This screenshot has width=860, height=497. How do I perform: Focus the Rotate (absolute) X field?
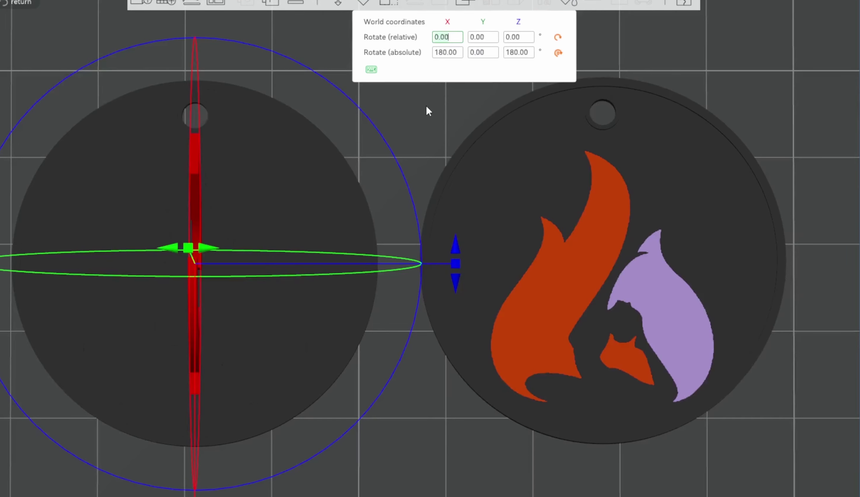tap(448, 52)
